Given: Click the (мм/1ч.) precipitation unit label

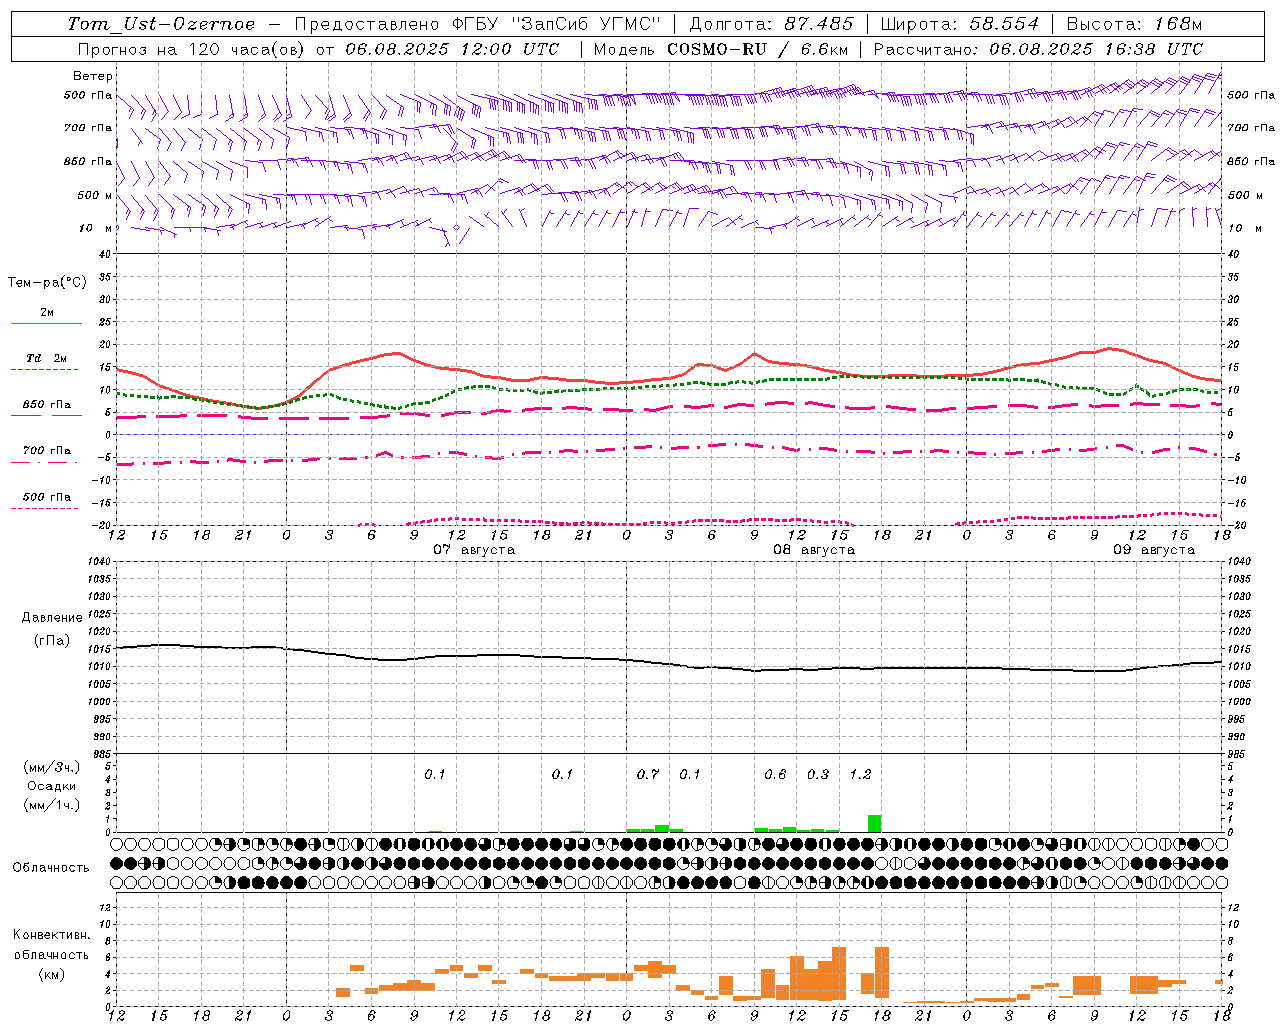Looking at the screenshot, I should (x=52, y=805).
